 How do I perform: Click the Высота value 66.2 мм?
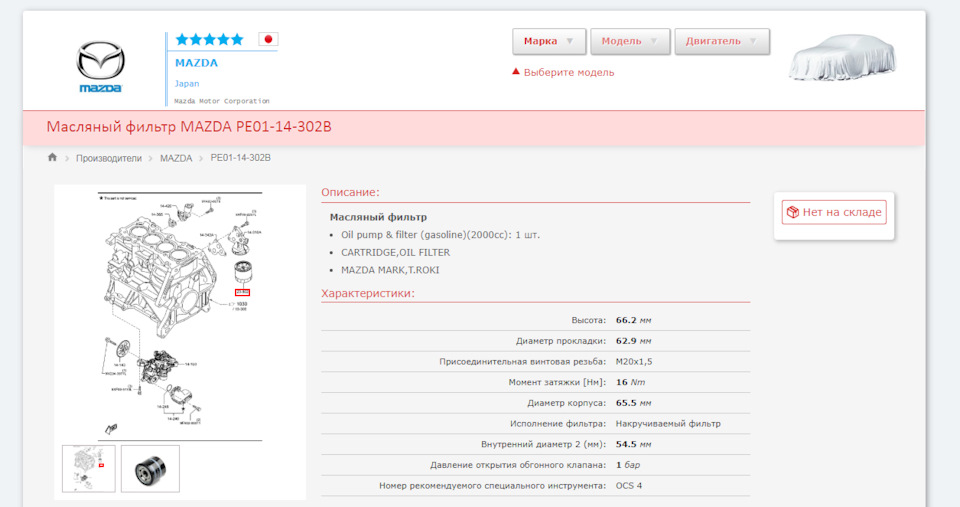tap(633, 320)
